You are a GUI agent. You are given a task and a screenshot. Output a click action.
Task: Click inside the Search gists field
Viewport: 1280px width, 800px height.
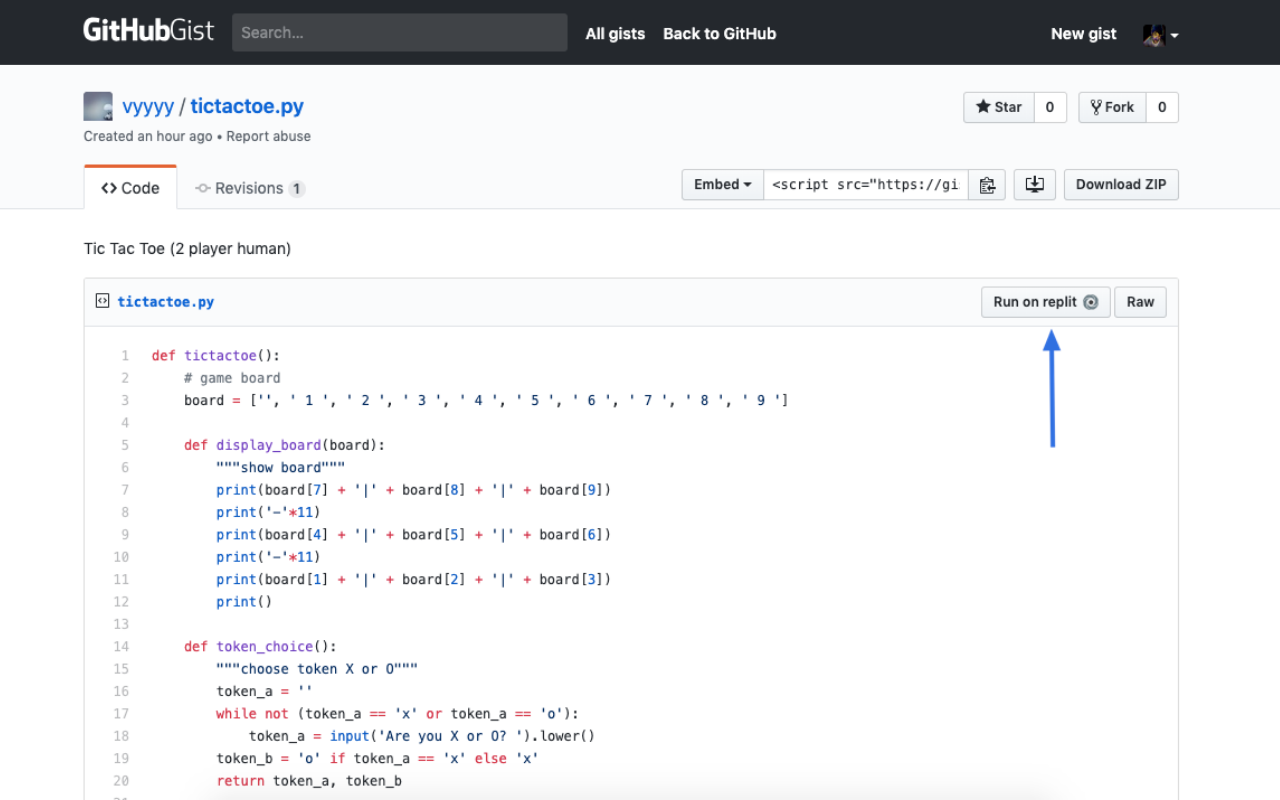(399, 32)
